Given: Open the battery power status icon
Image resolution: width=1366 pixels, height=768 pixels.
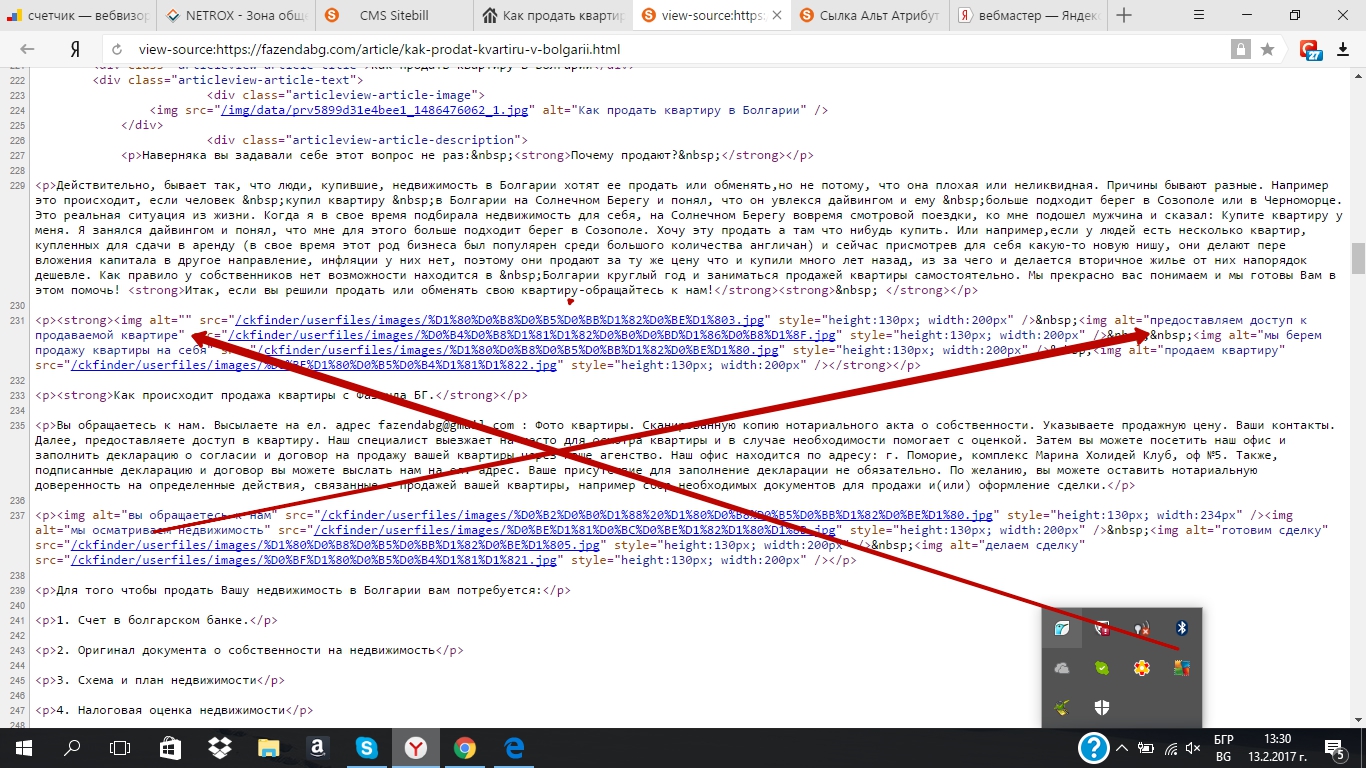Looking at the screenshot, I should click(1145, 747).
